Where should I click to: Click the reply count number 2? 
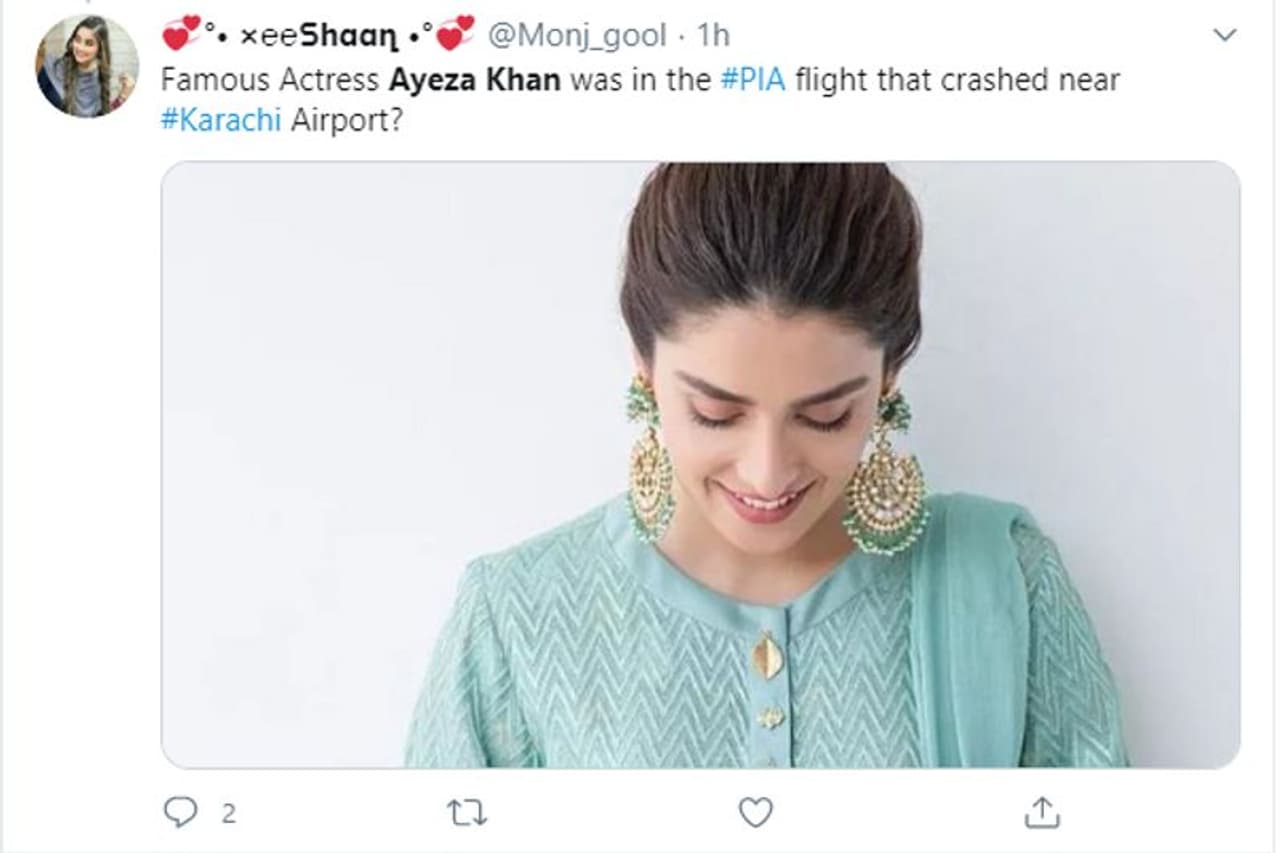[228, 814]
